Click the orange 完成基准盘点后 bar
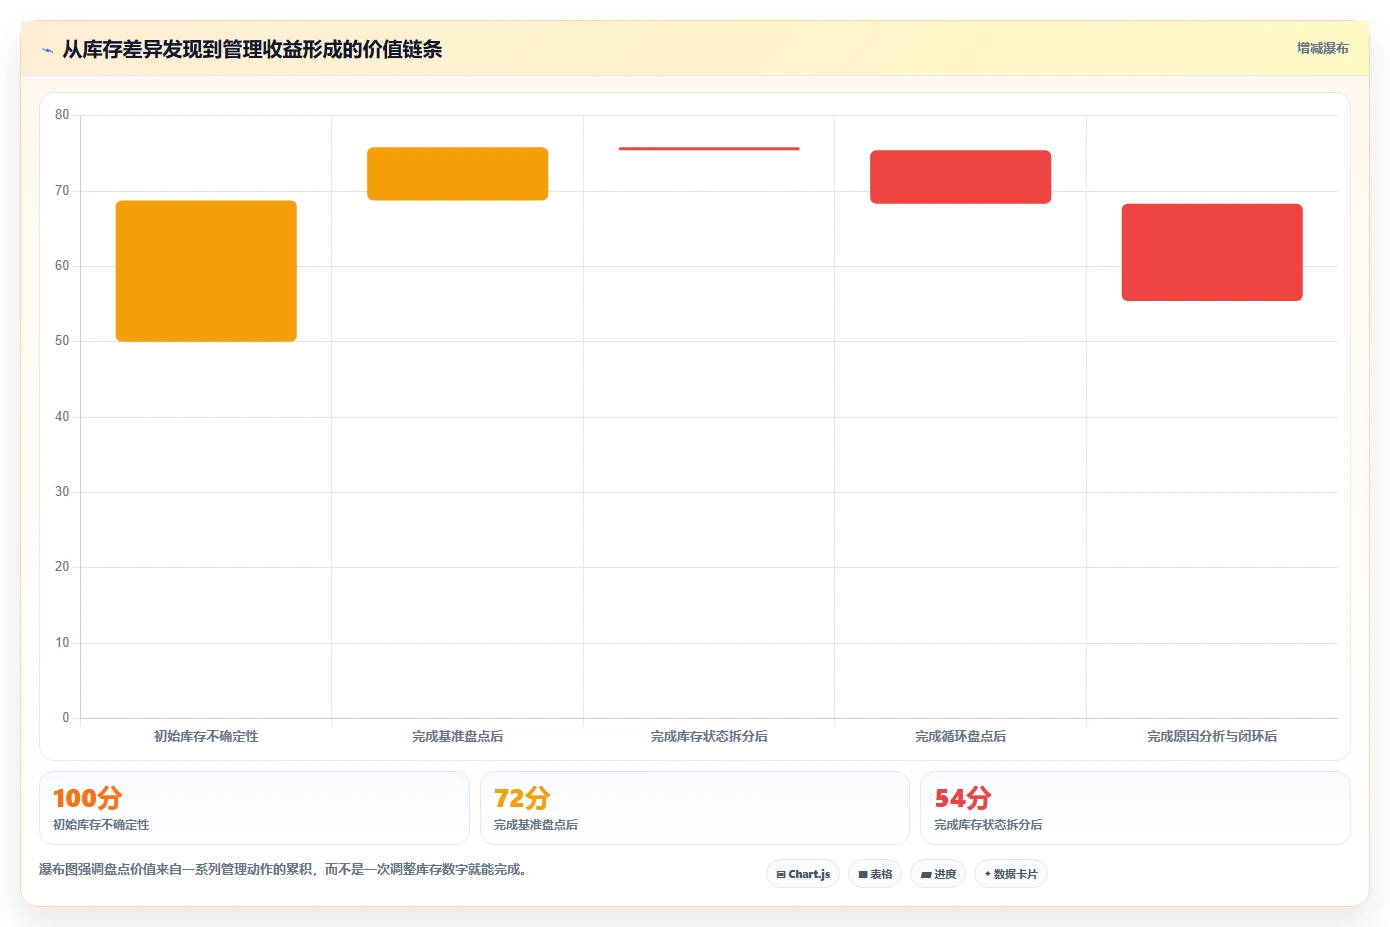Screen dimensions: 1390x927 [457, 174]
